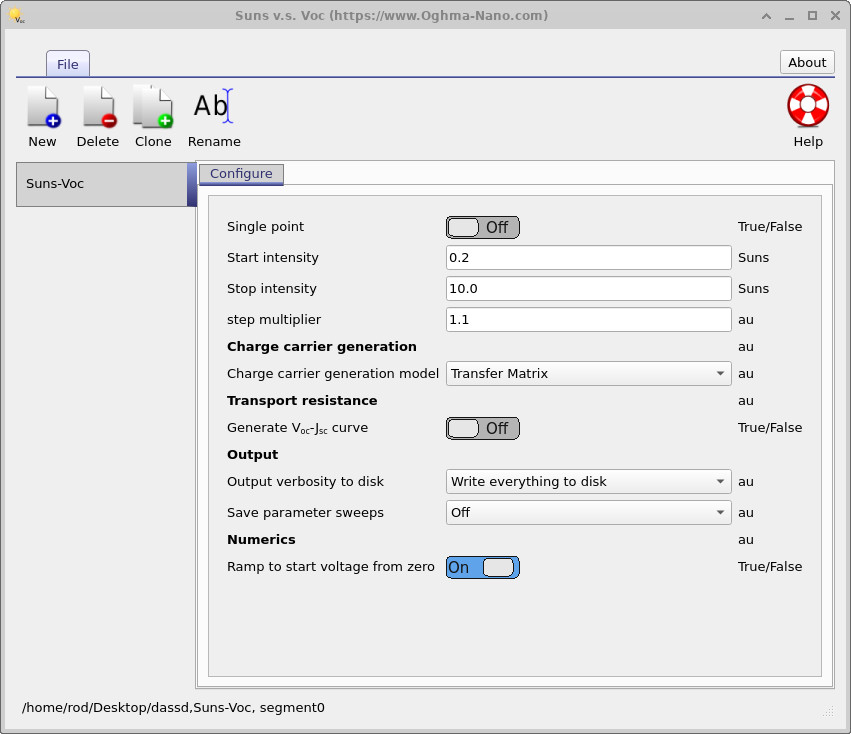Screen dimensions: 851x734
Task: Click the Start intensity input field
Action: (588, 257)
